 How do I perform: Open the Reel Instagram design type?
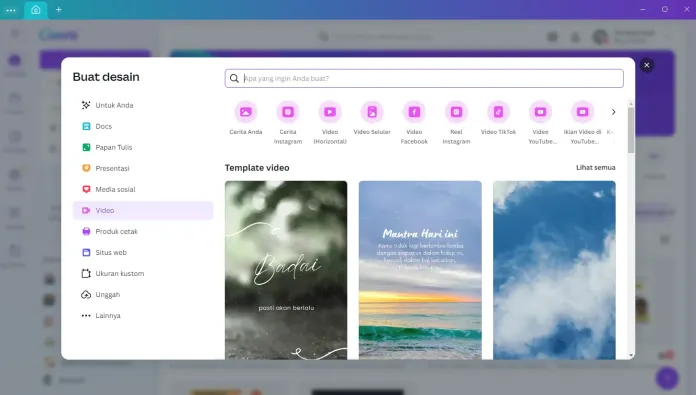[456, 112]
